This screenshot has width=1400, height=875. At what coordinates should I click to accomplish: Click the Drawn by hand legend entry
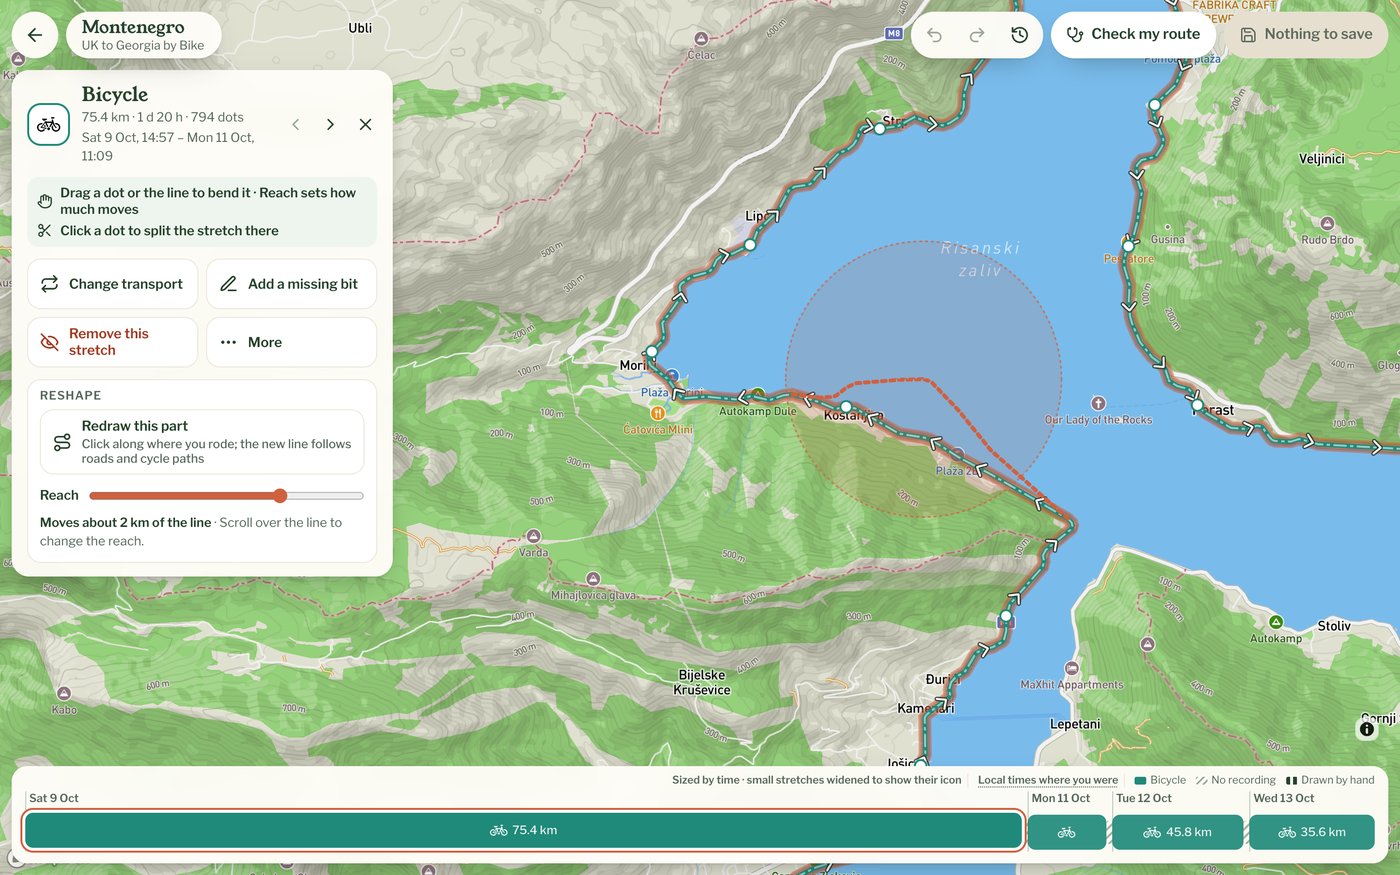pos(1330,780)
